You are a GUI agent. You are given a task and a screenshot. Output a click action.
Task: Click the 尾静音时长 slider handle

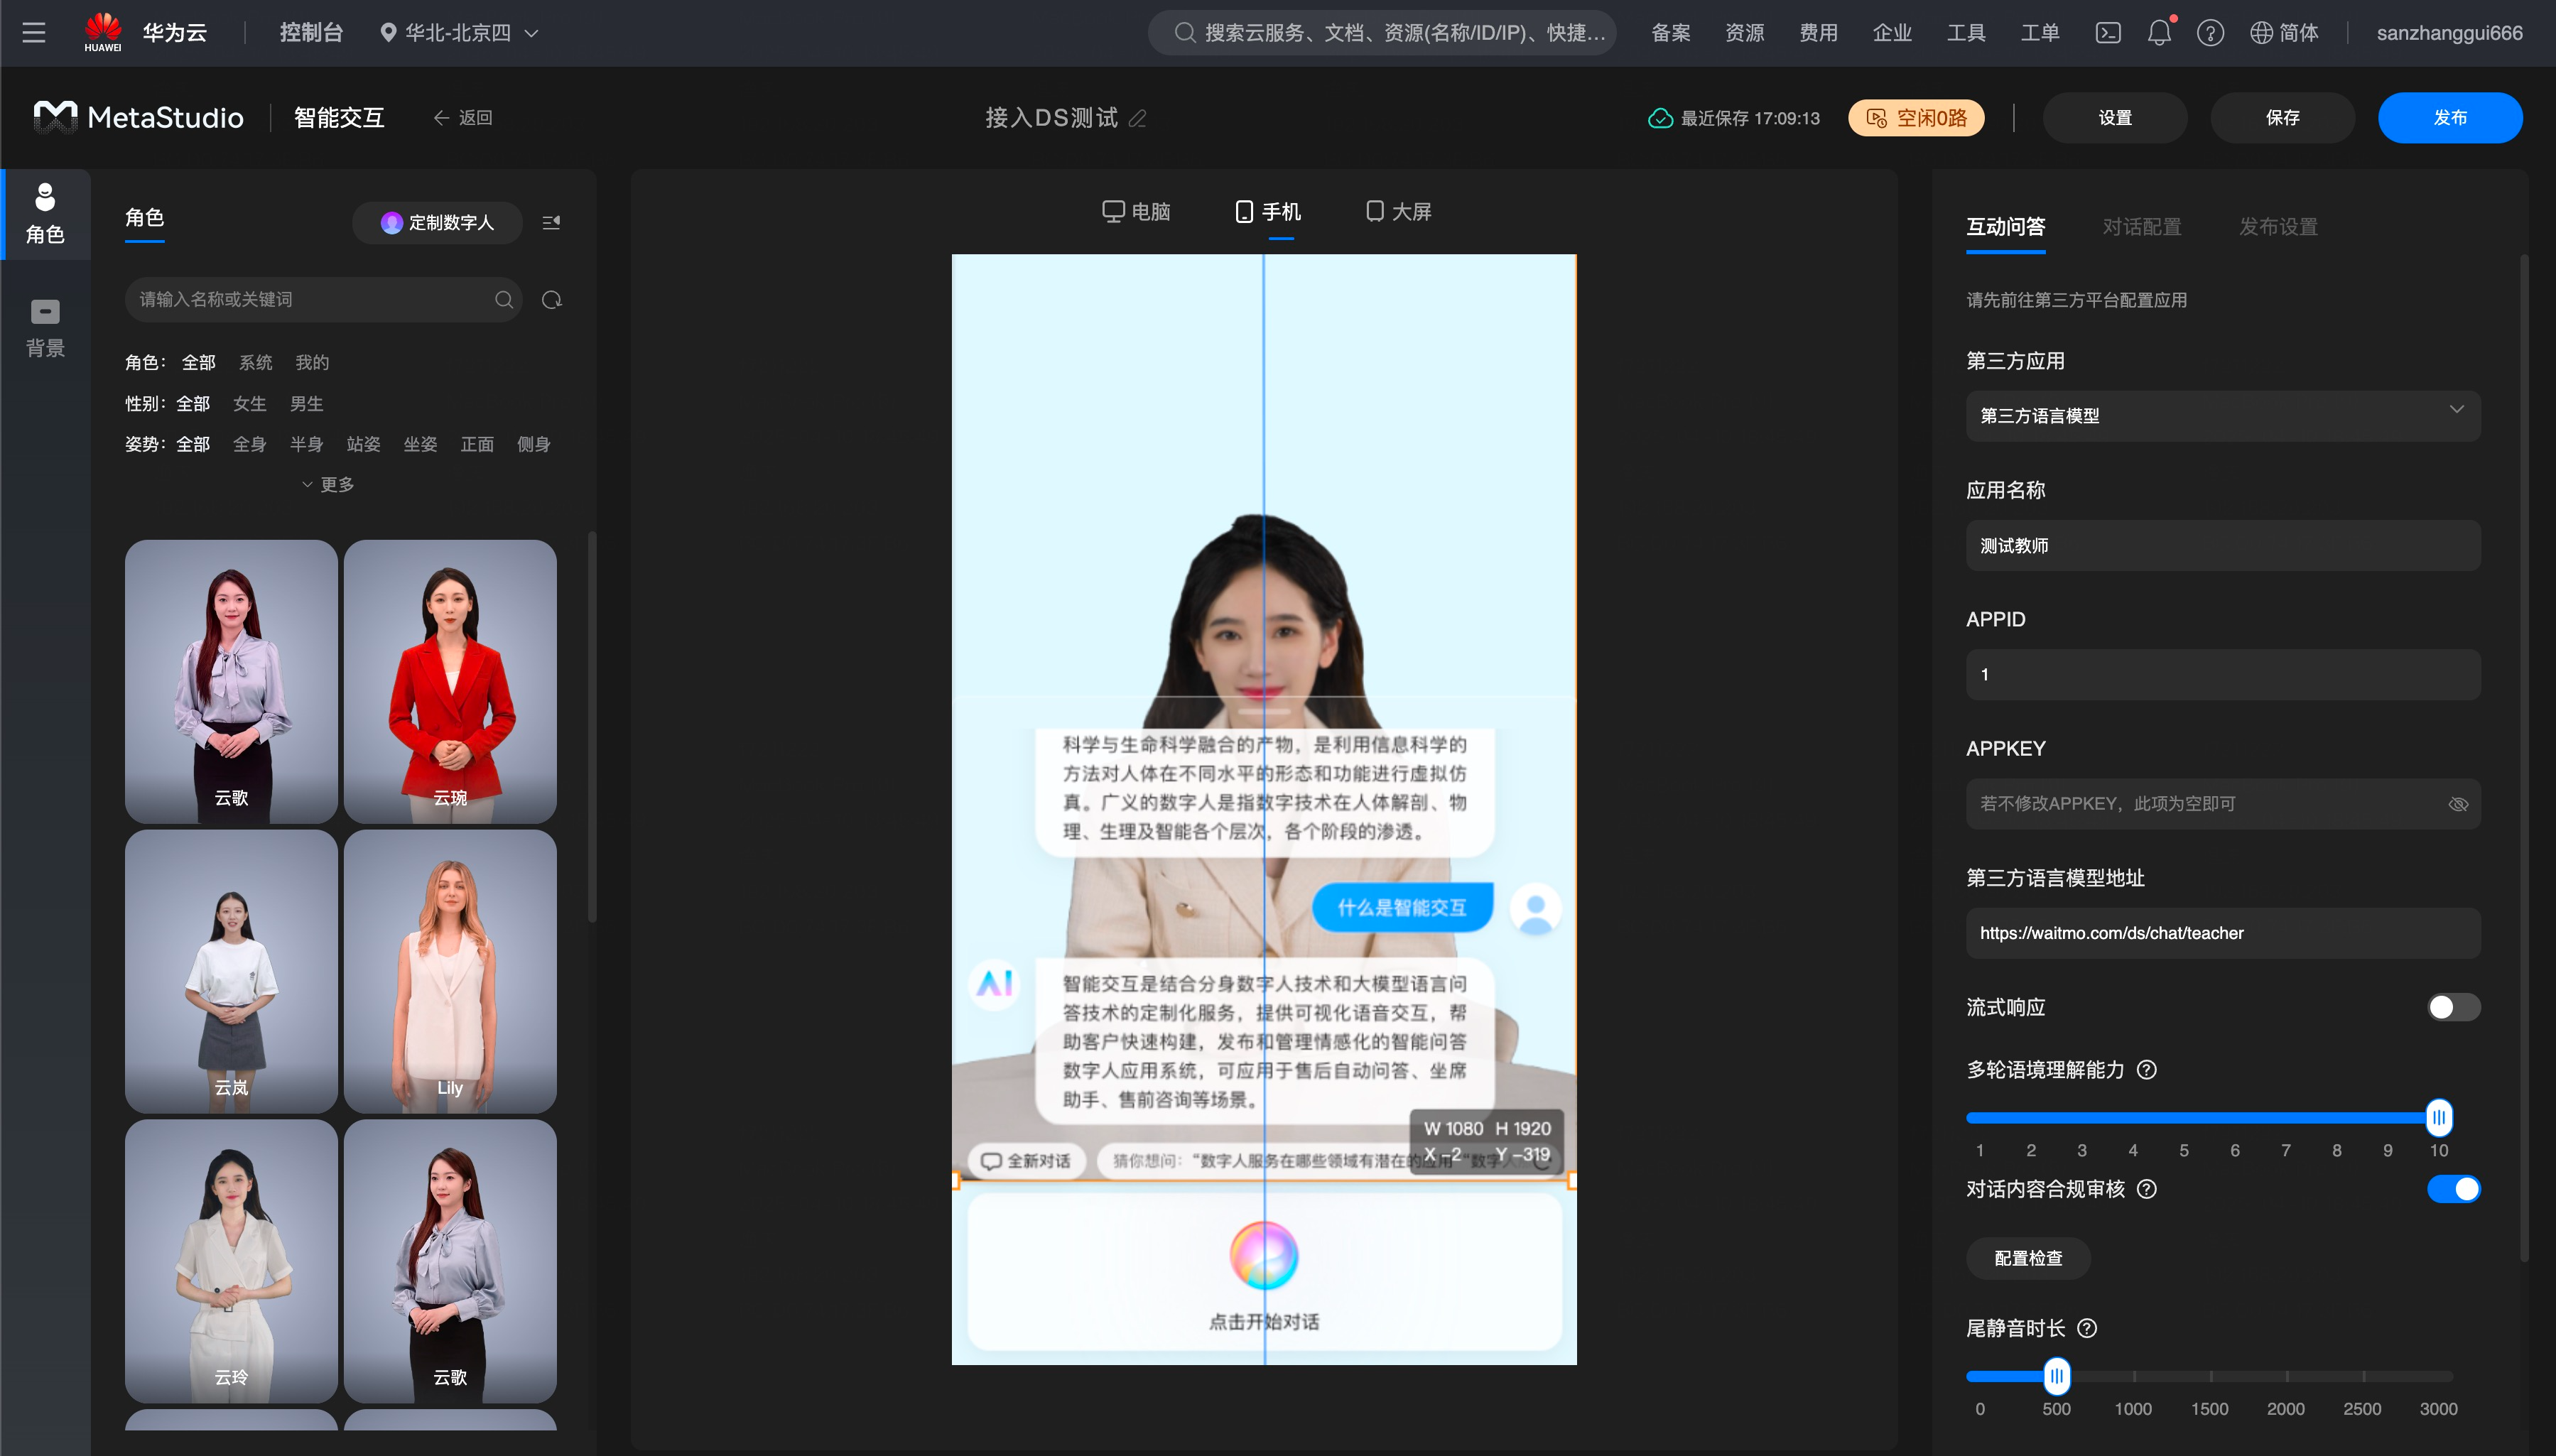(x=2056, y=1376)
